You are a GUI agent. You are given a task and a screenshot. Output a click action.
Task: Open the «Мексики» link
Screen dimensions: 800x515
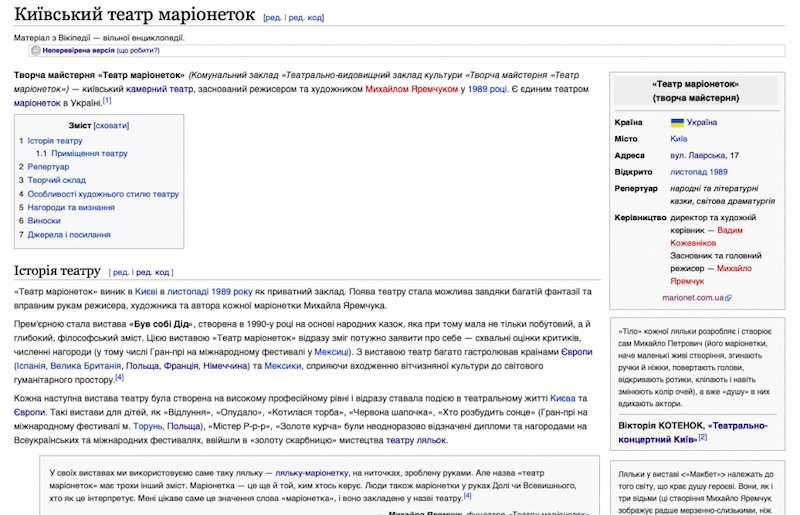pyautogui.click(x=283, y=366)
